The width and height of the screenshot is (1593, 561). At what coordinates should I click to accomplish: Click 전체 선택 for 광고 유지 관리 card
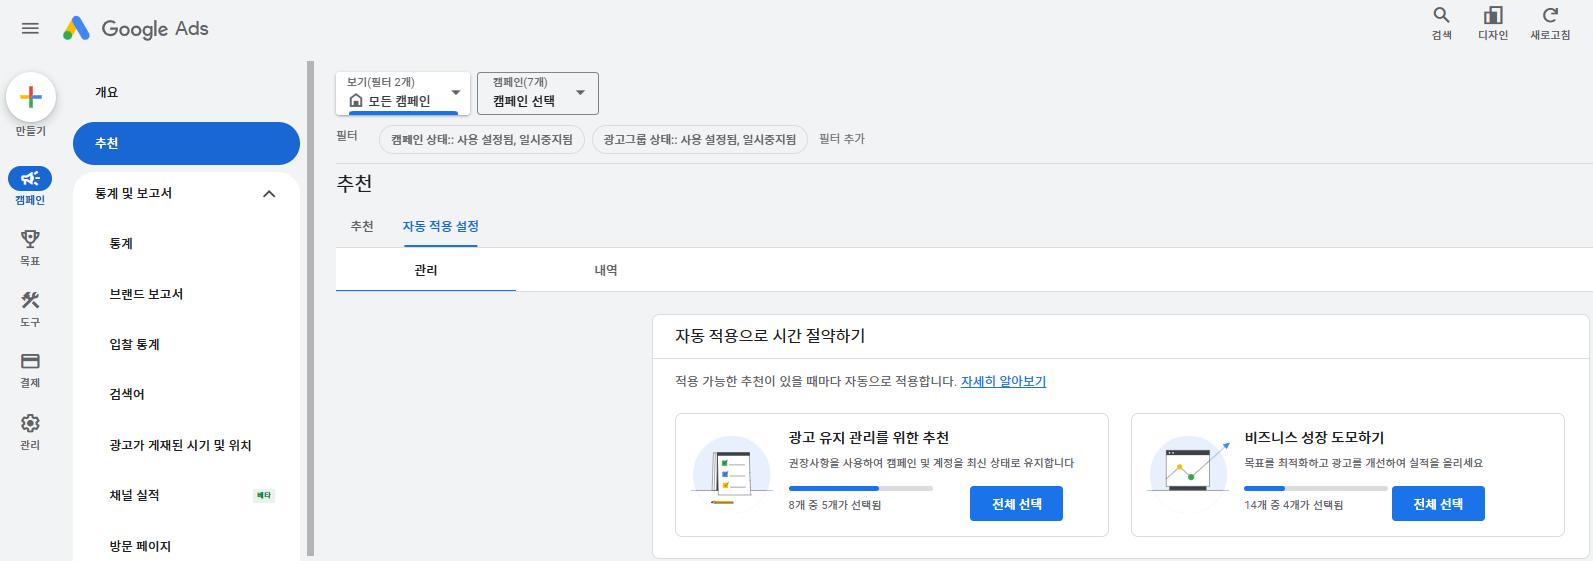pyautogui.click(x=1016, y=504)
